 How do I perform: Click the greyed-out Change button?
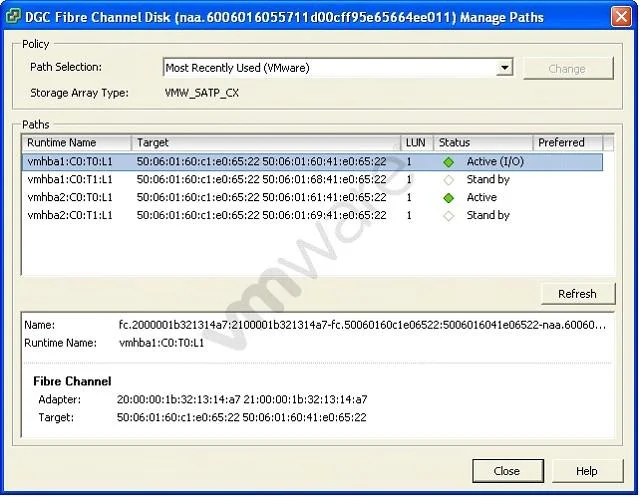[568, 69]
